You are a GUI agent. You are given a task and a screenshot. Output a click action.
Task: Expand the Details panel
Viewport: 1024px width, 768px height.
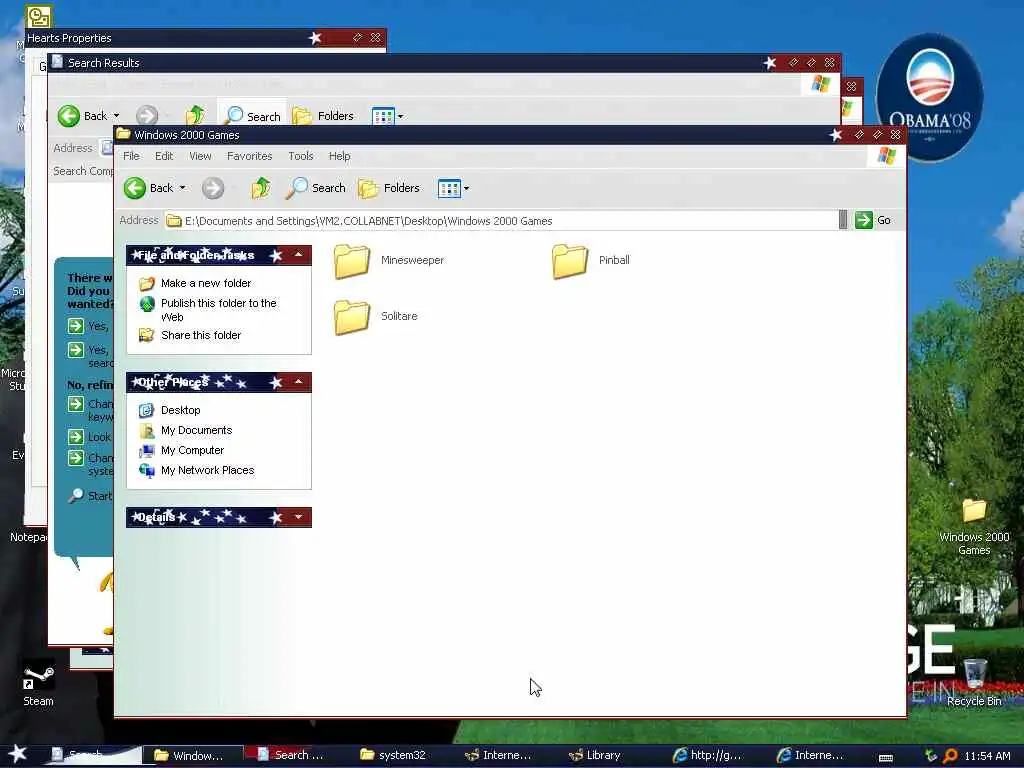[298, 517]
